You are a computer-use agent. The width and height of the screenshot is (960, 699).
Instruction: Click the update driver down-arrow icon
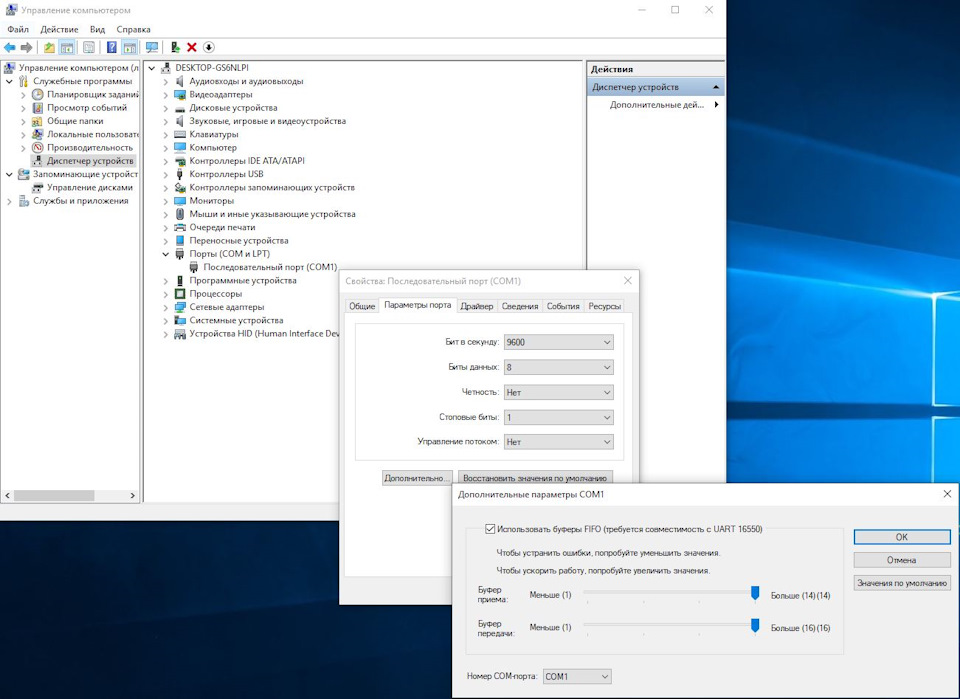209,47
